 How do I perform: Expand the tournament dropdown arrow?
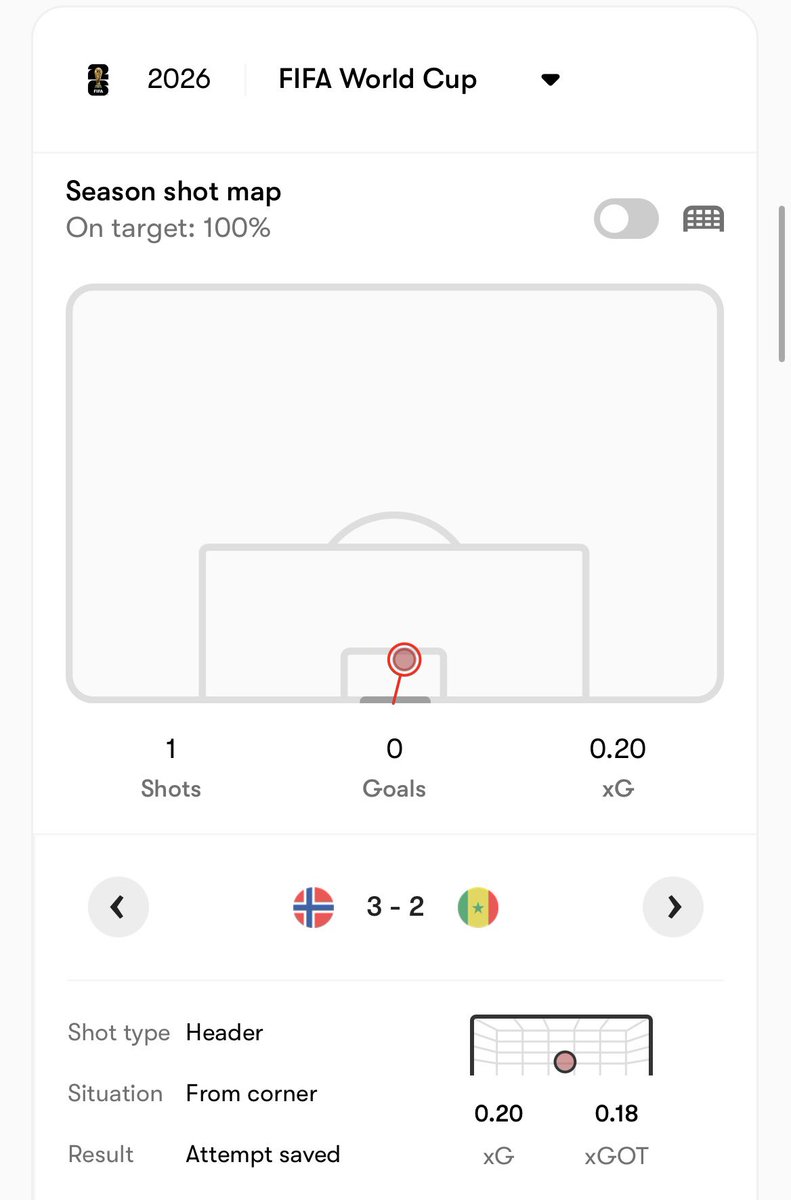click(x=550, y=80)
